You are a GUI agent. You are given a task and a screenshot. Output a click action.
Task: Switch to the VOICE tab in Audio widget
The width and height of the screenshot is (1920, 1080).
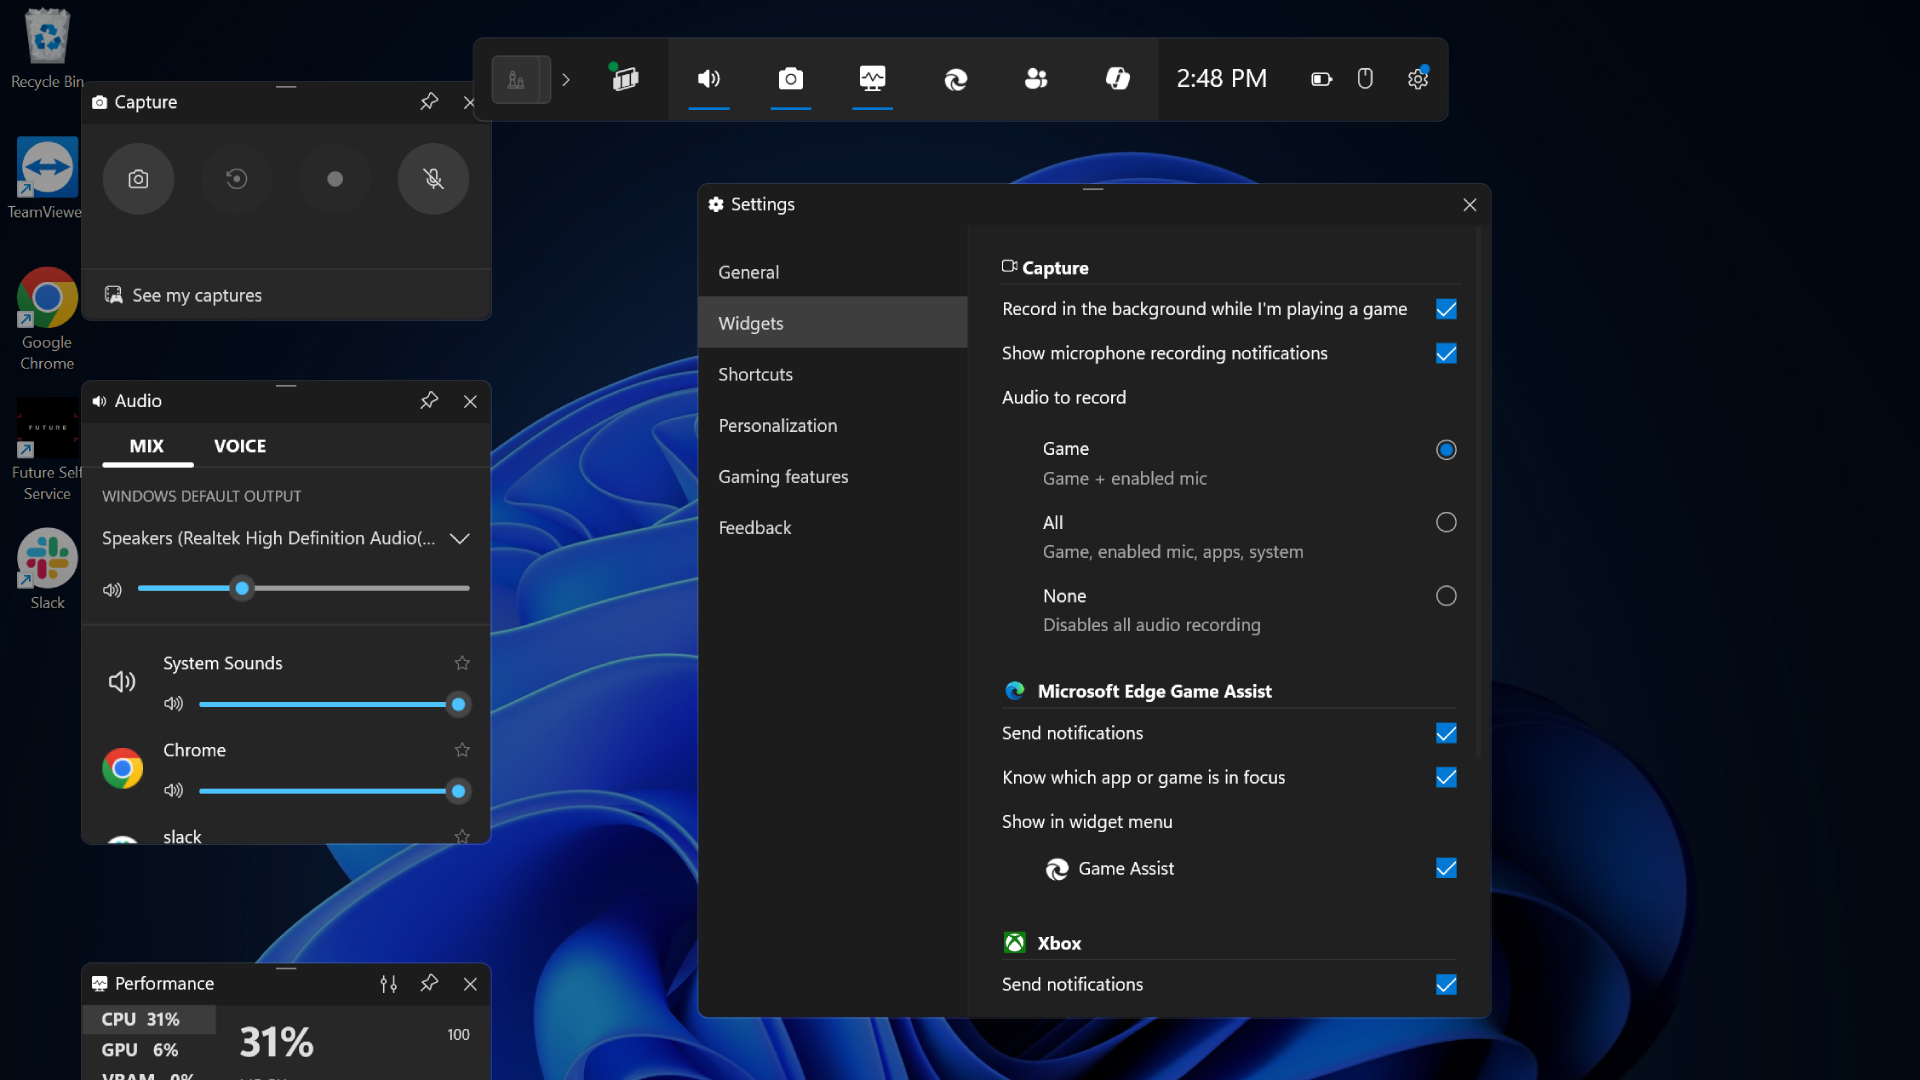pos(239,446)
